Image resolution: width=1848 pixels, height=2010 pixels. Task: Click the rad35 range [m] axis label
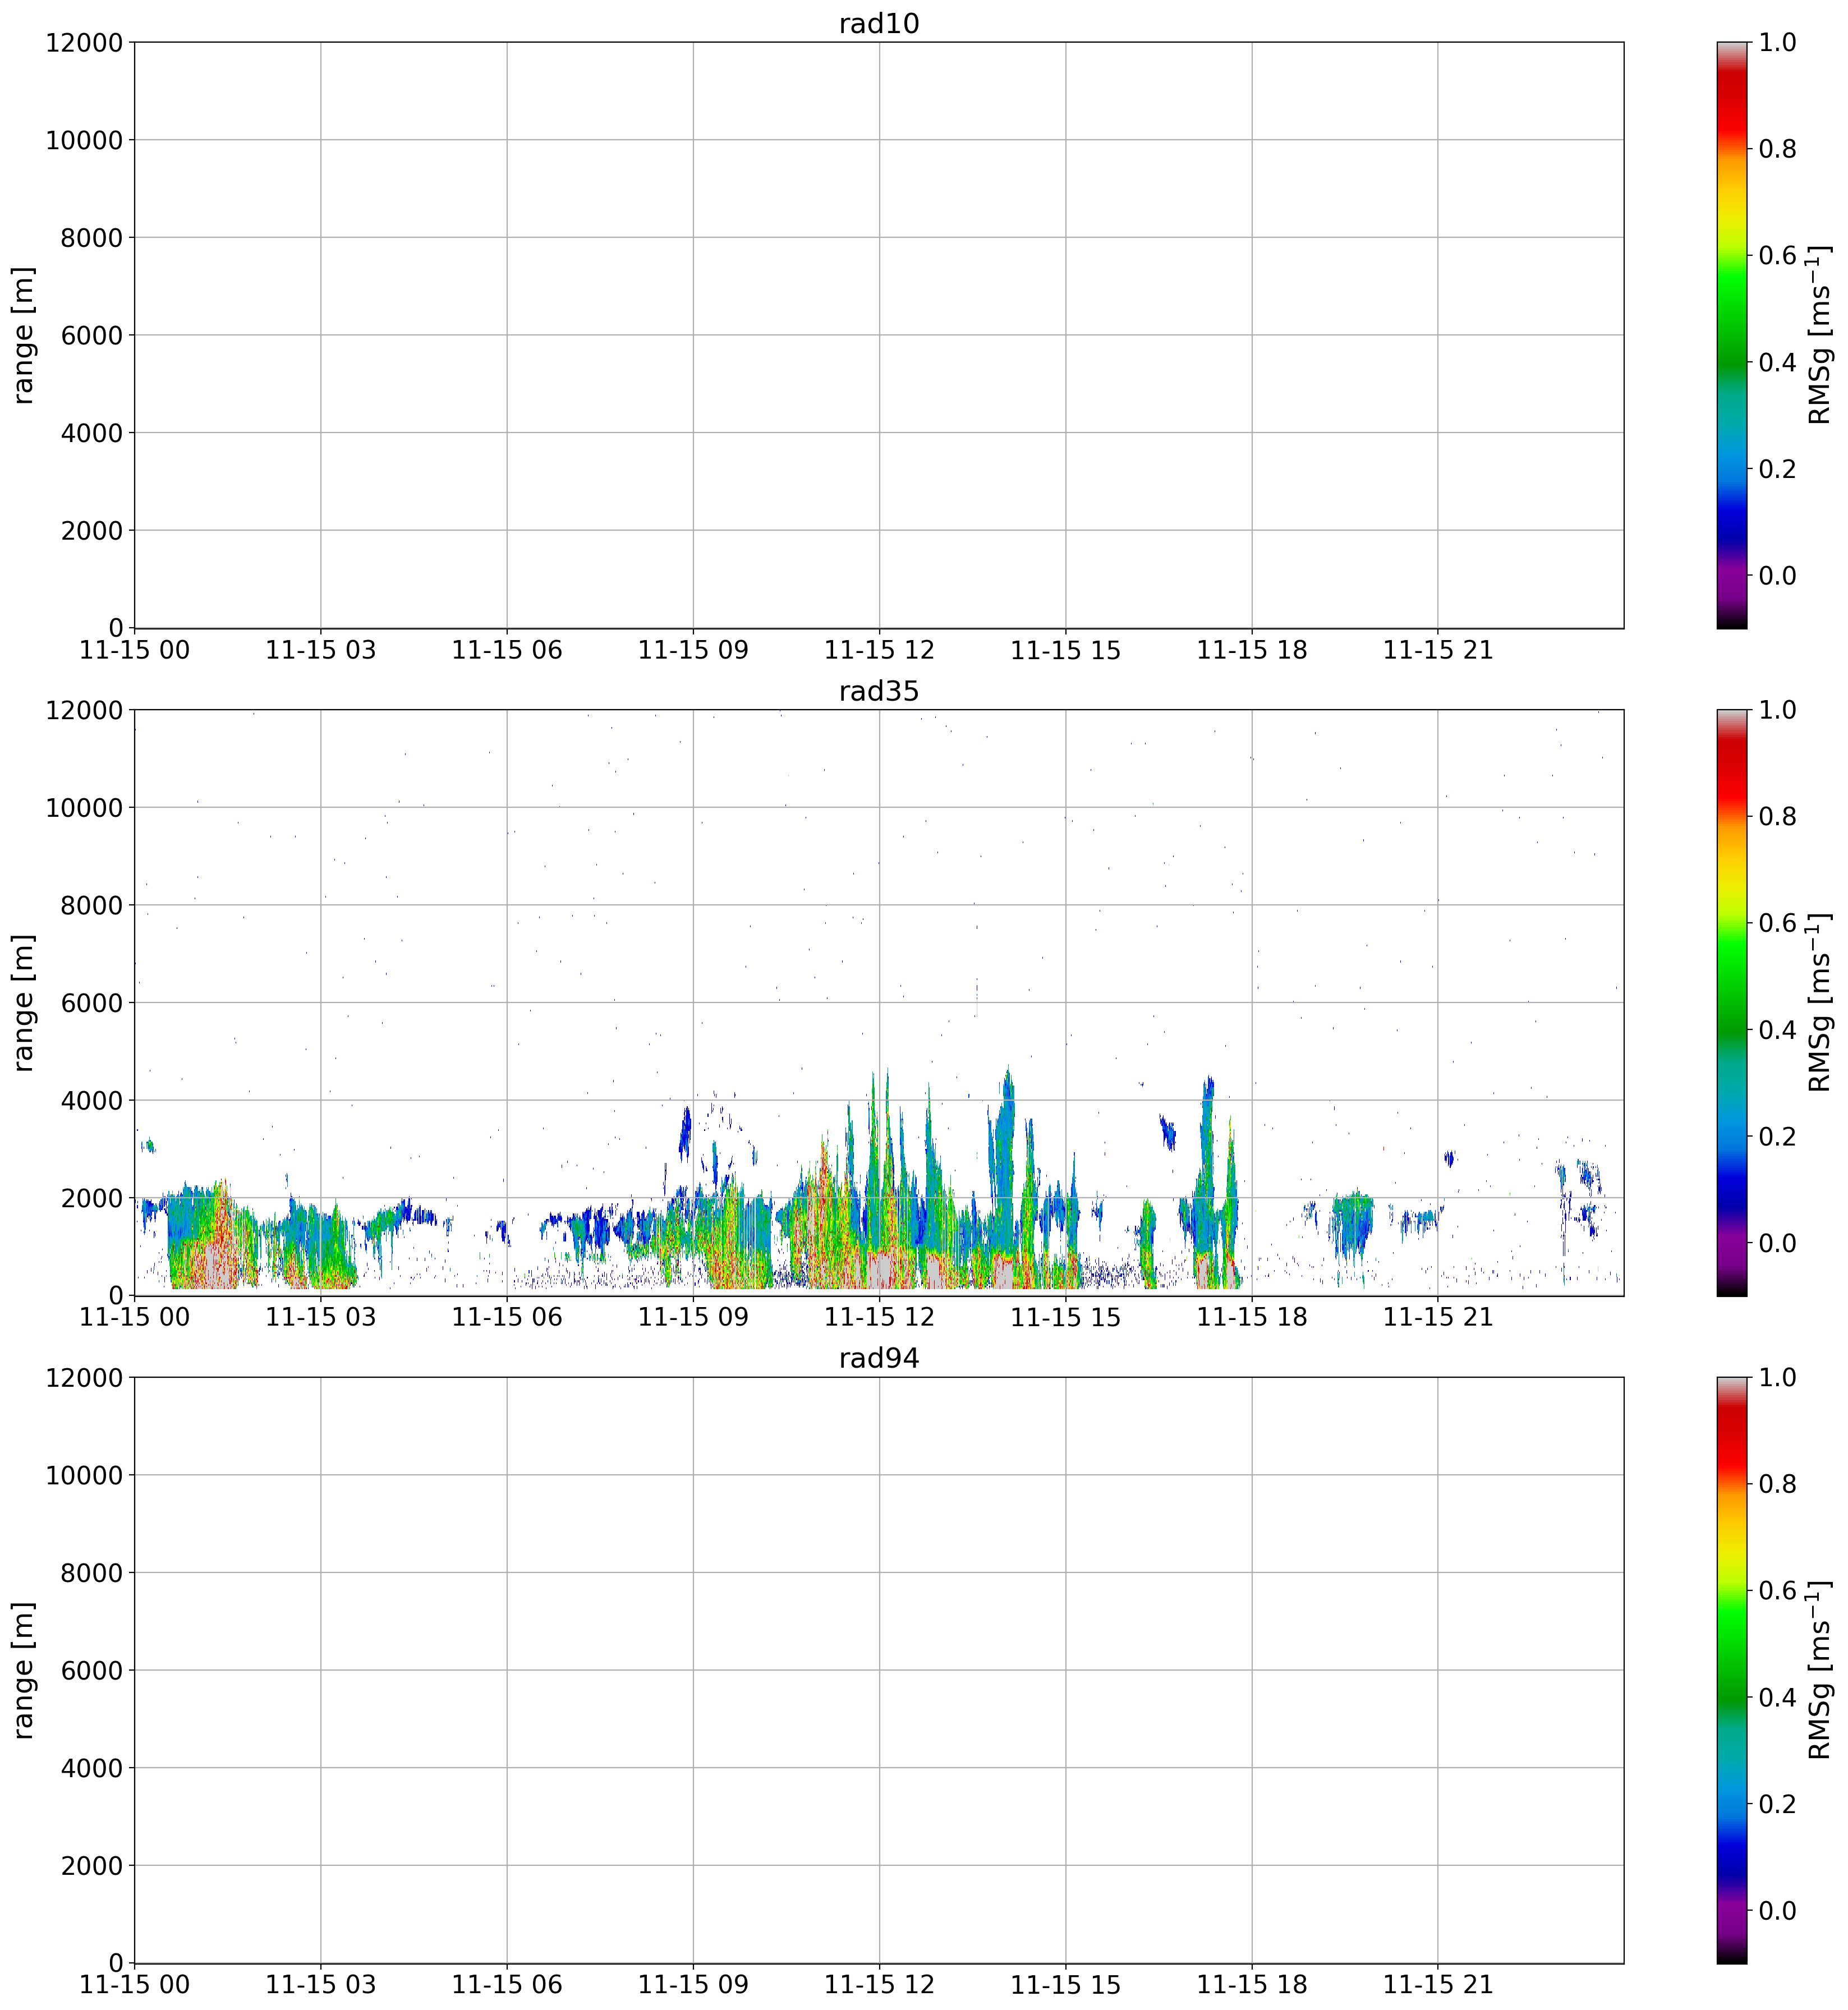pyautogui.click(x=23, y=1003)
